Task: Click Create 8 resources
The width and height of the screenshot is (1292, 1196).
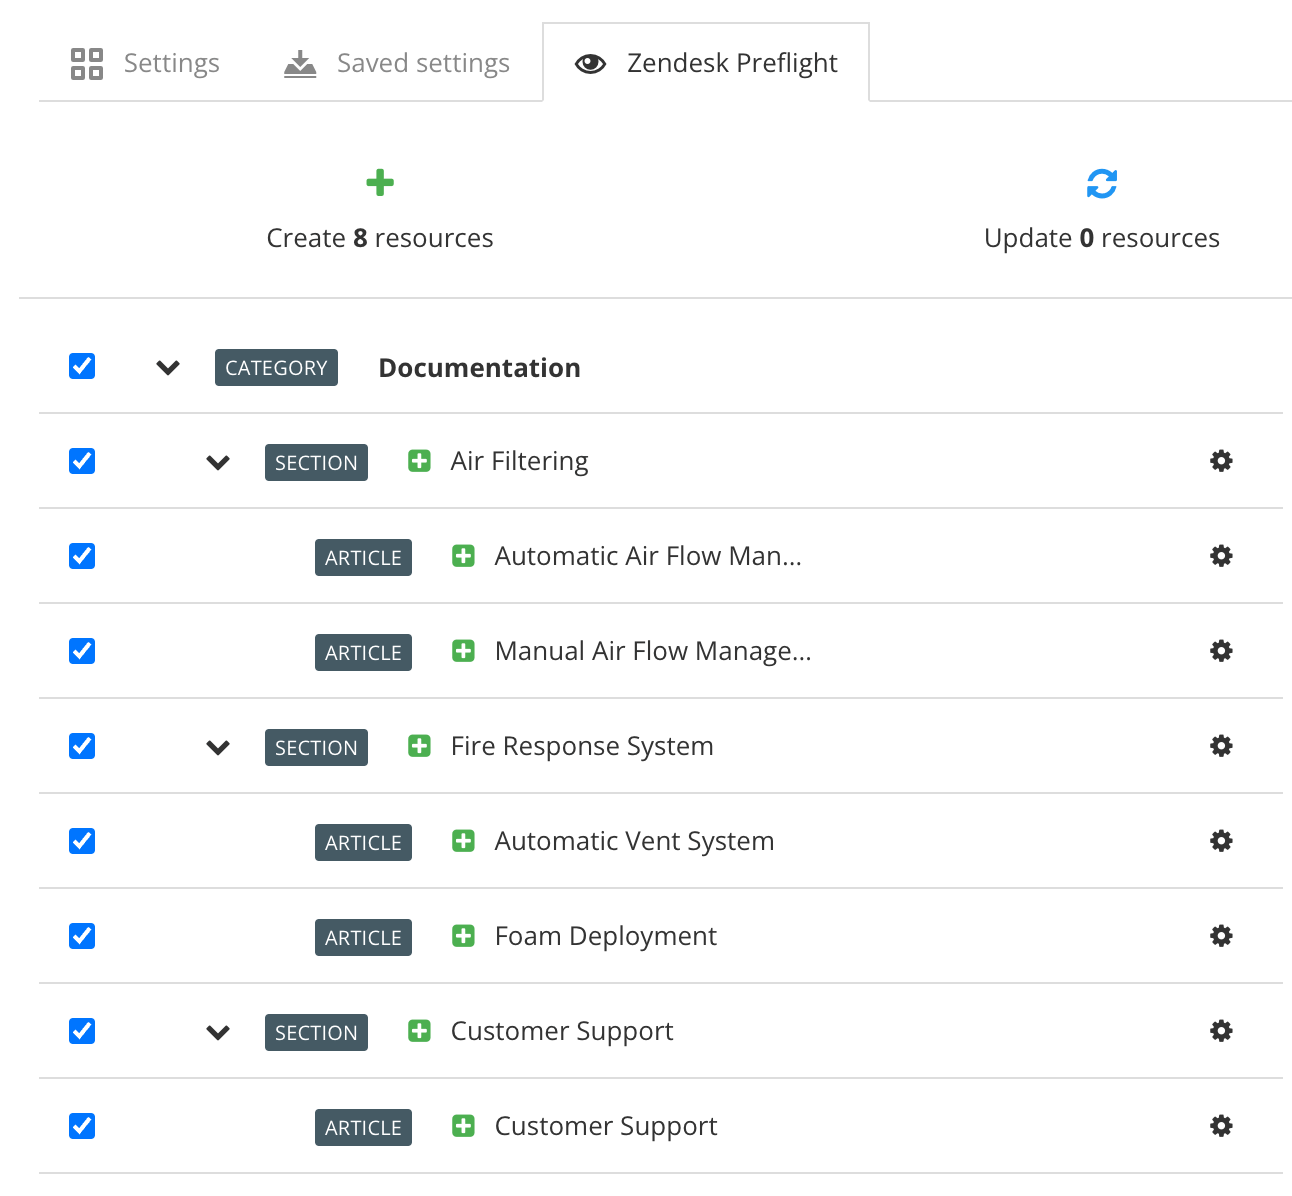Action: [x=380, y=238]
